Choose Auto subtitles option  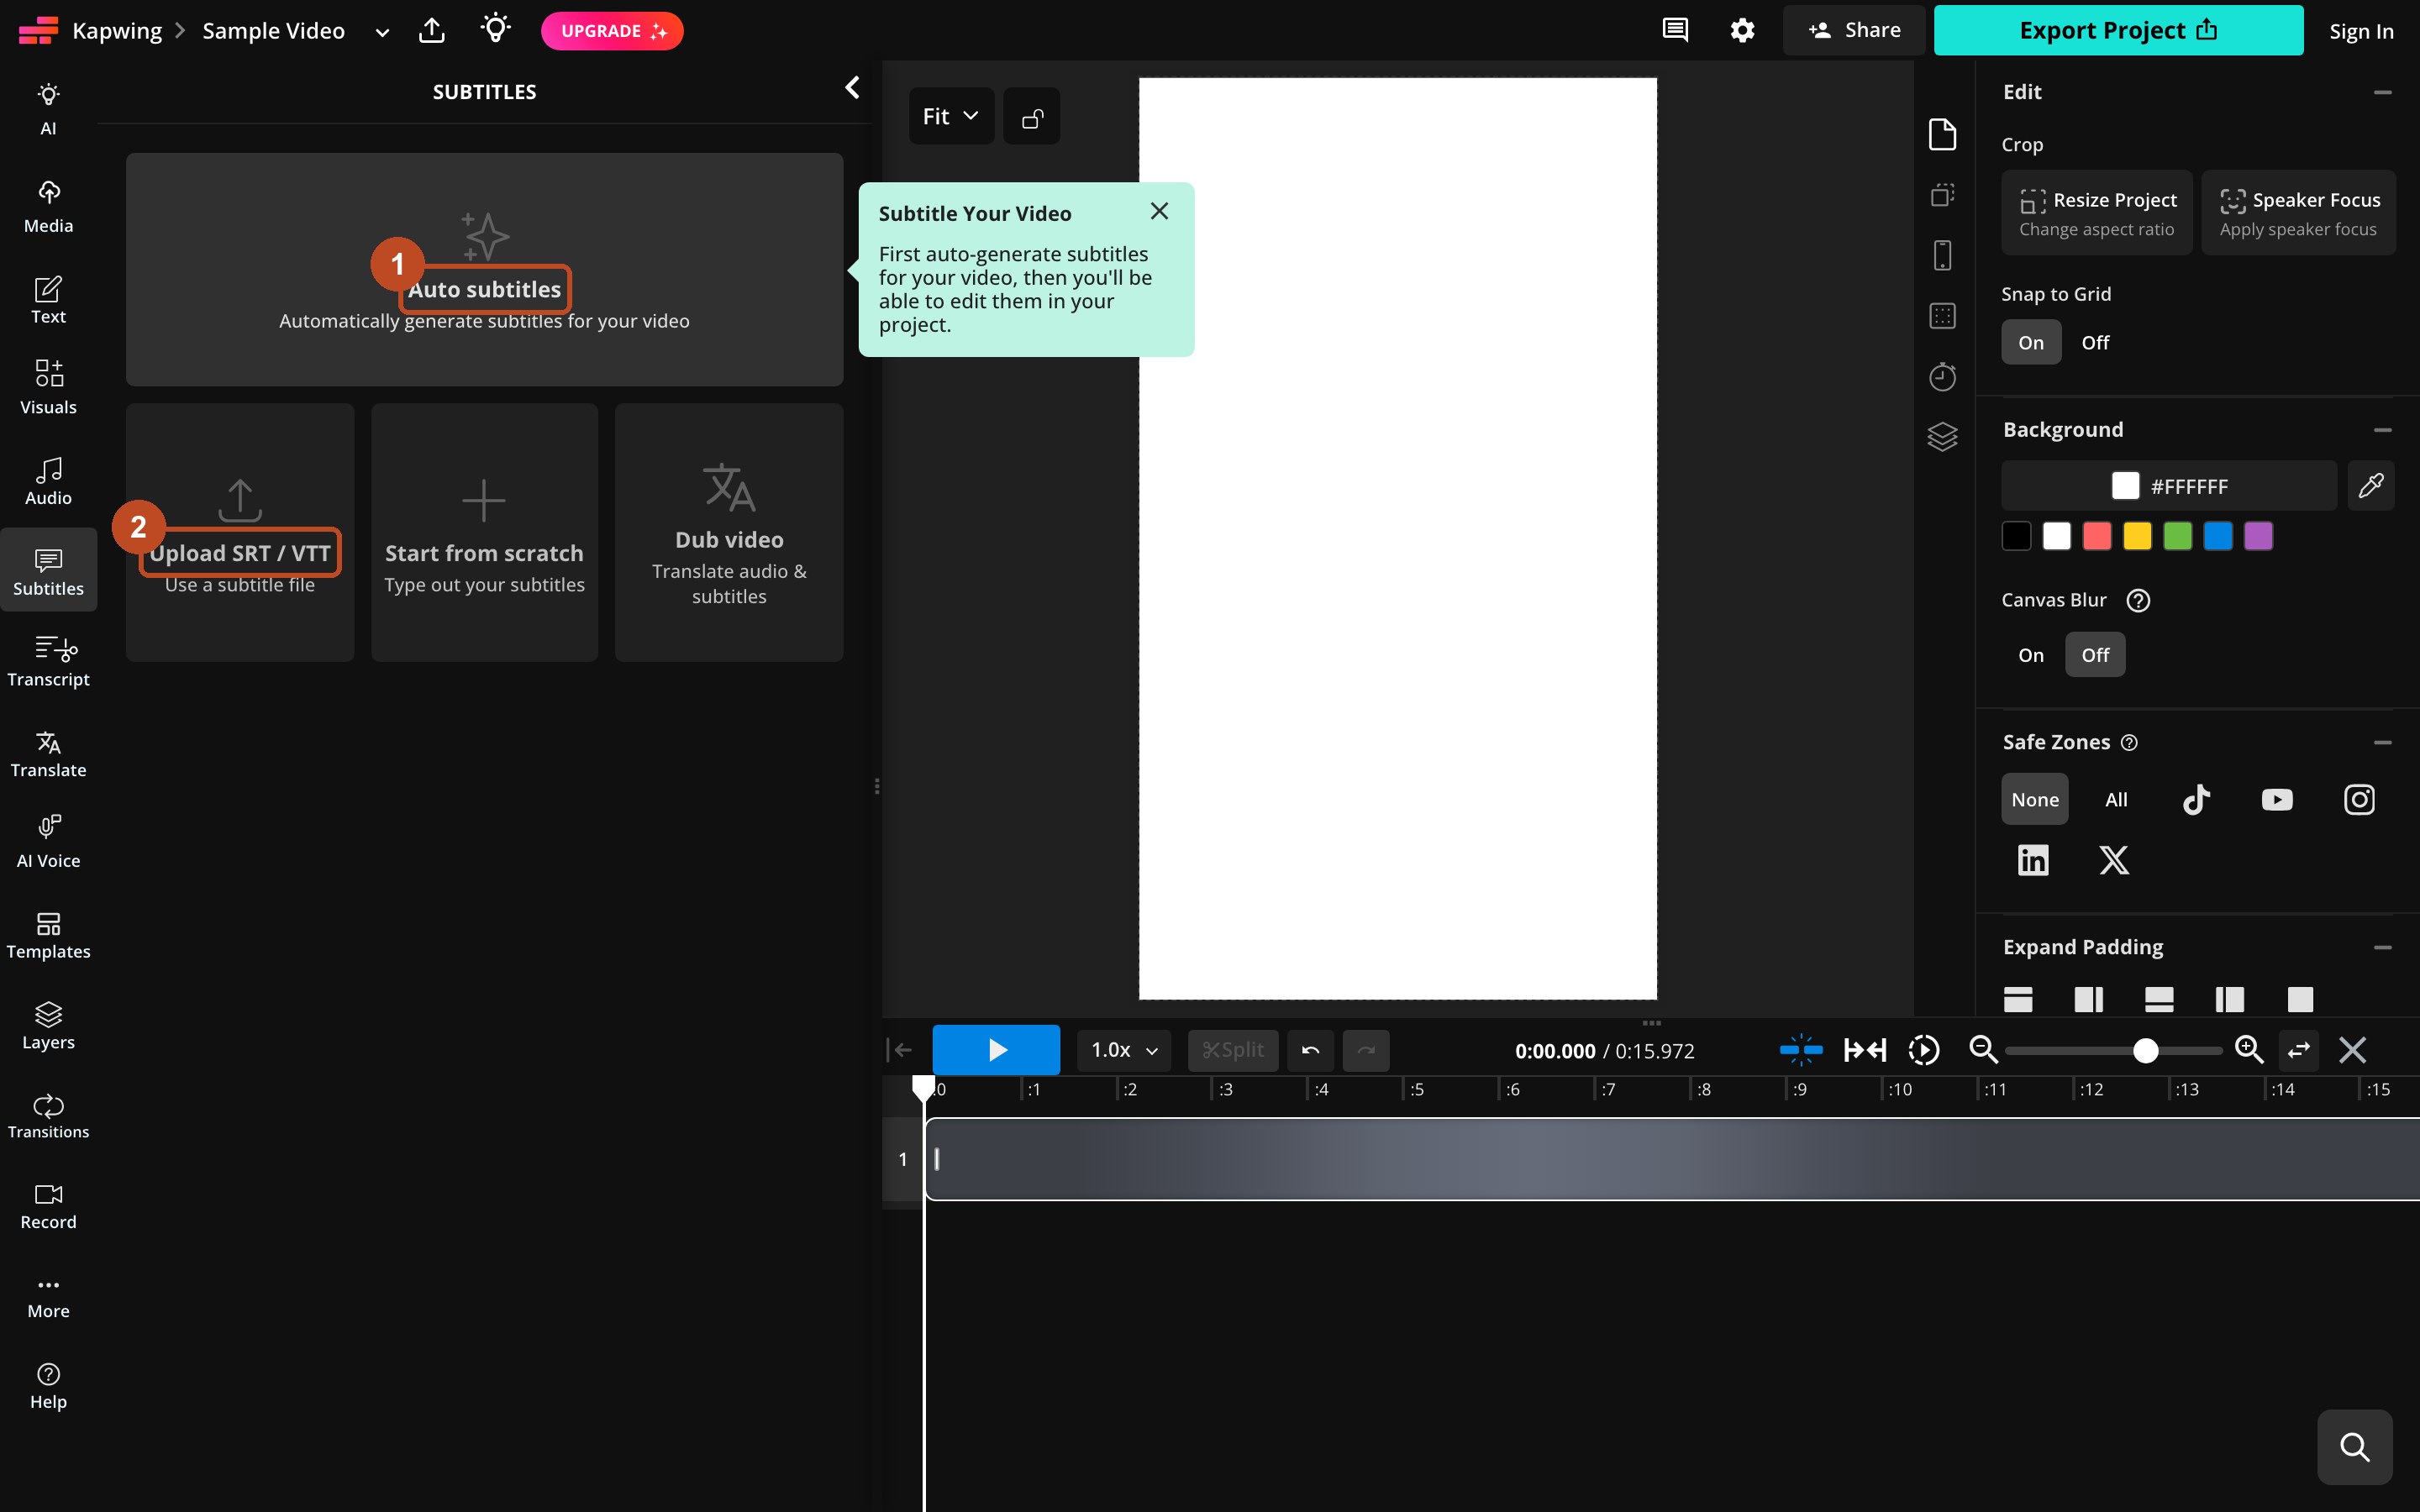[484, 269]
